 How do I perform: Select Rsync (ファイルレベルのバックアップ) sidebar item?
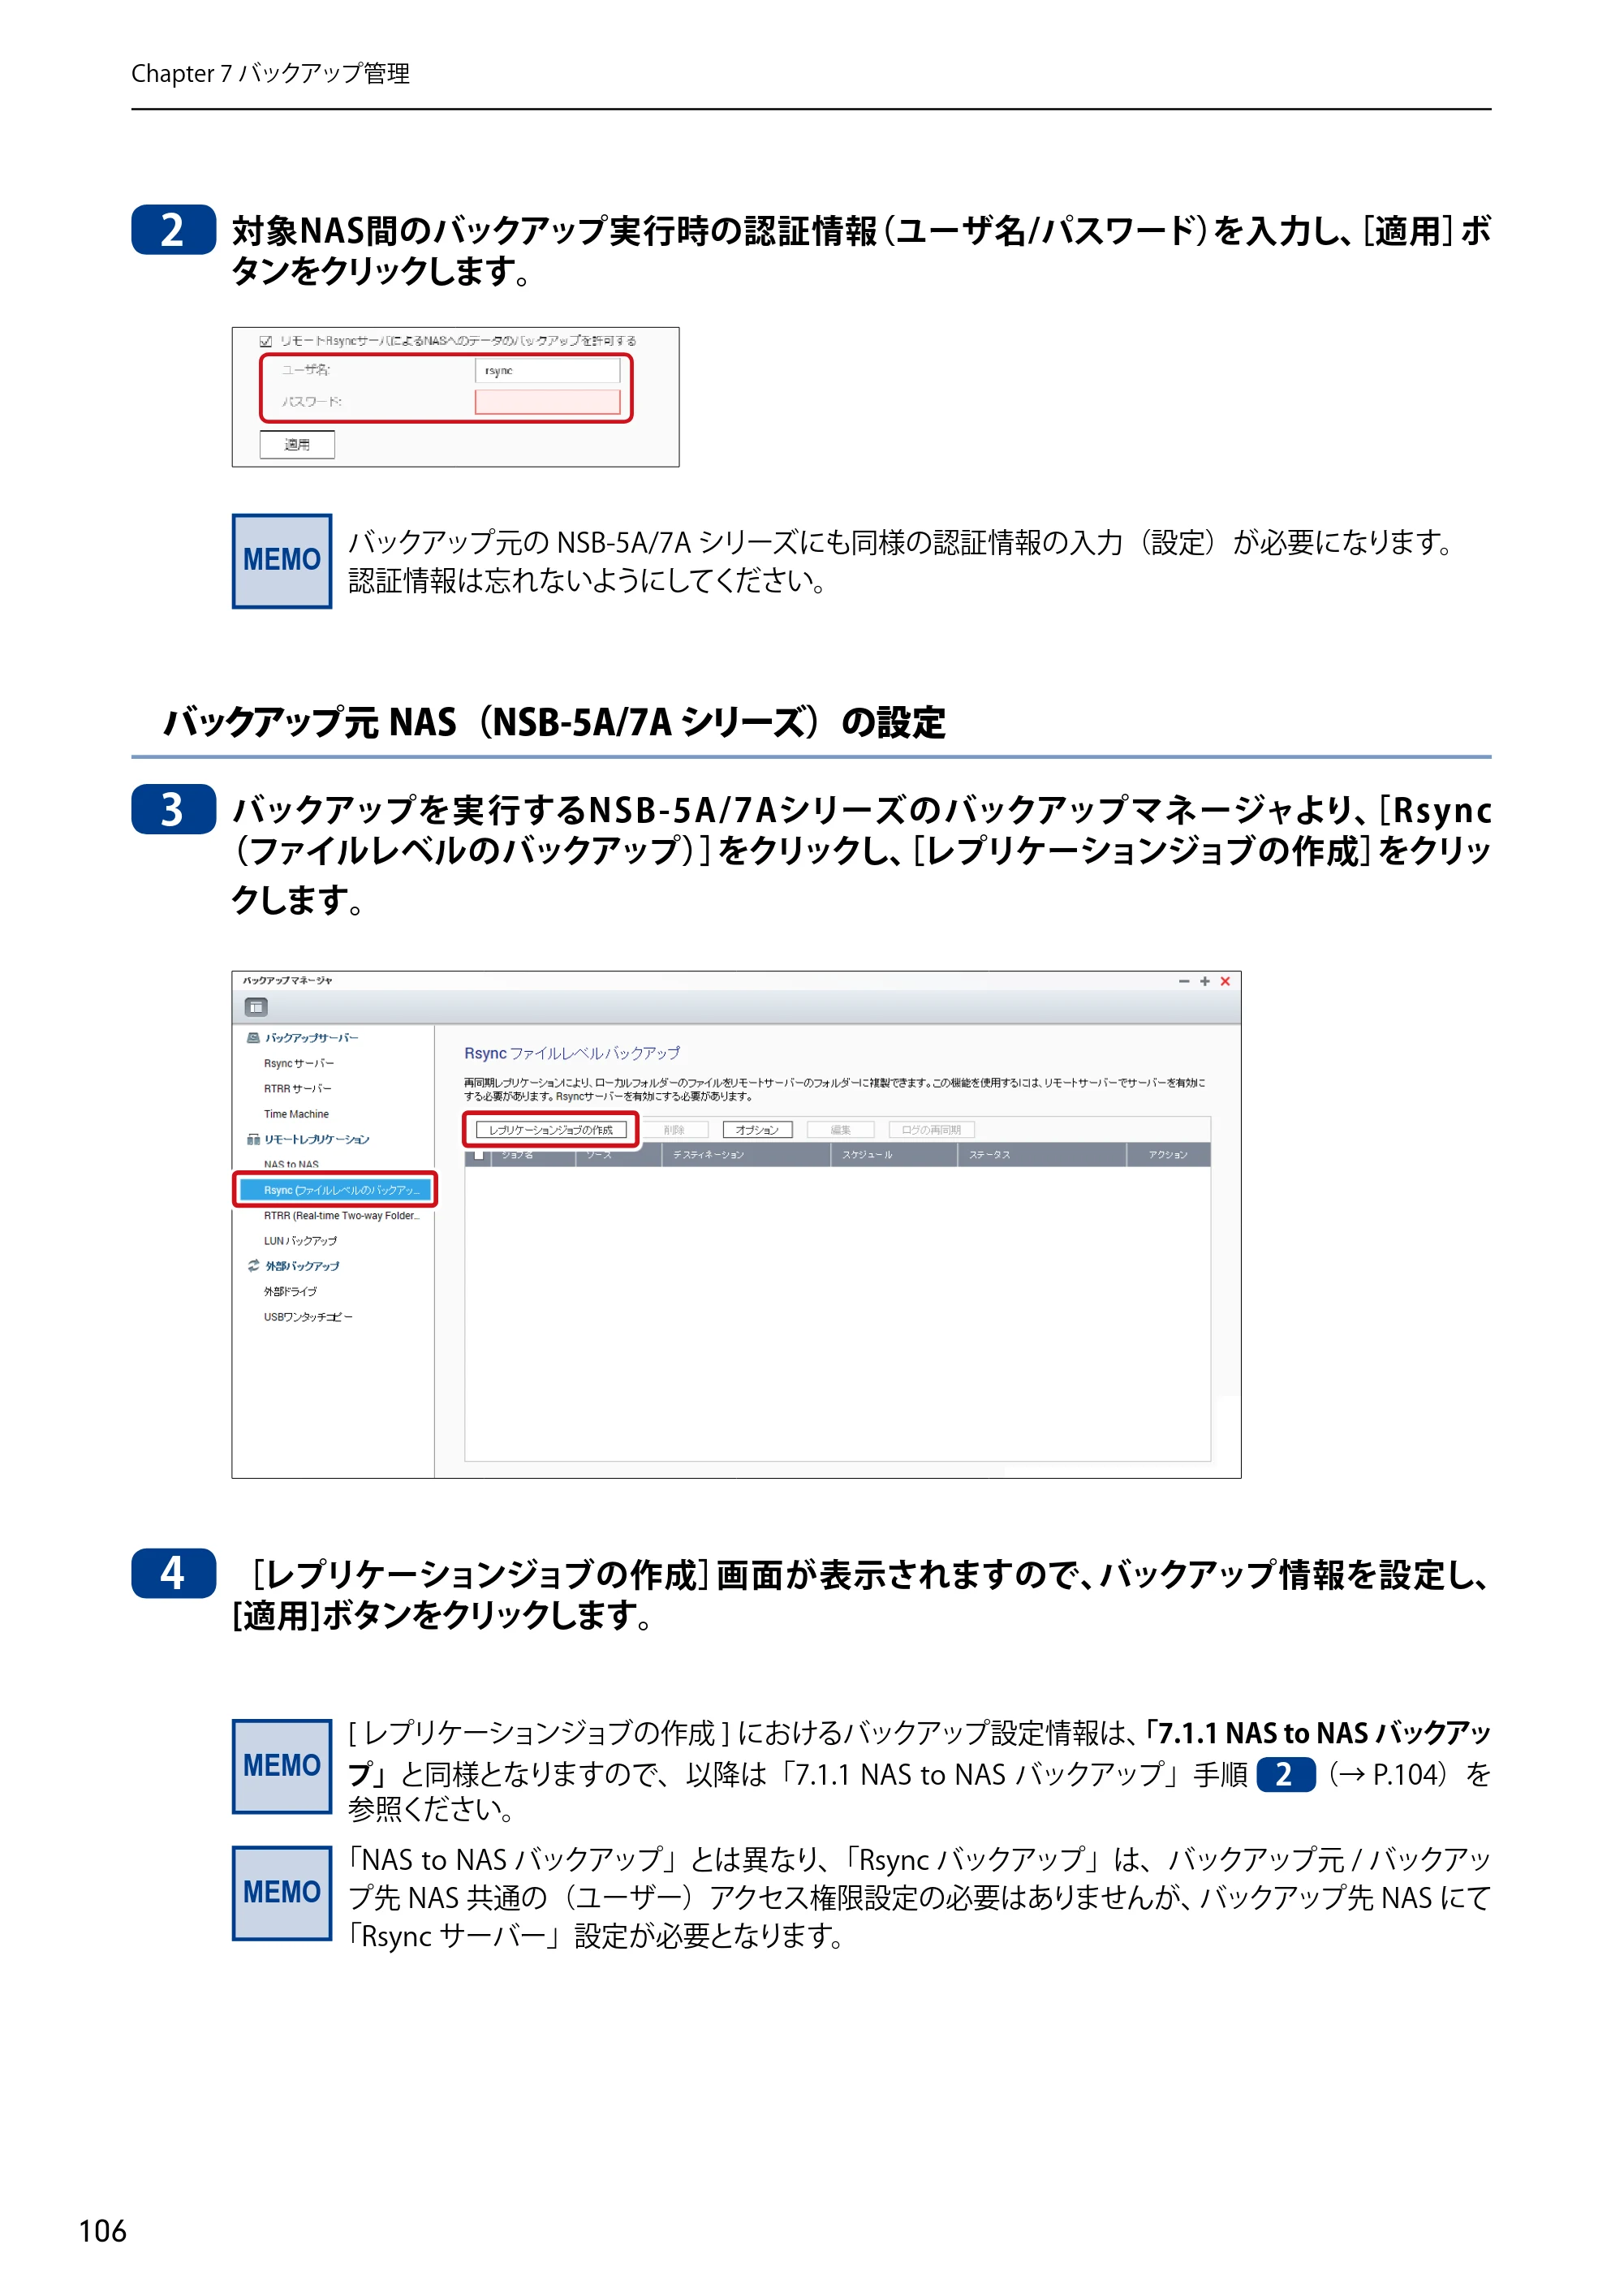point(335,1190)
